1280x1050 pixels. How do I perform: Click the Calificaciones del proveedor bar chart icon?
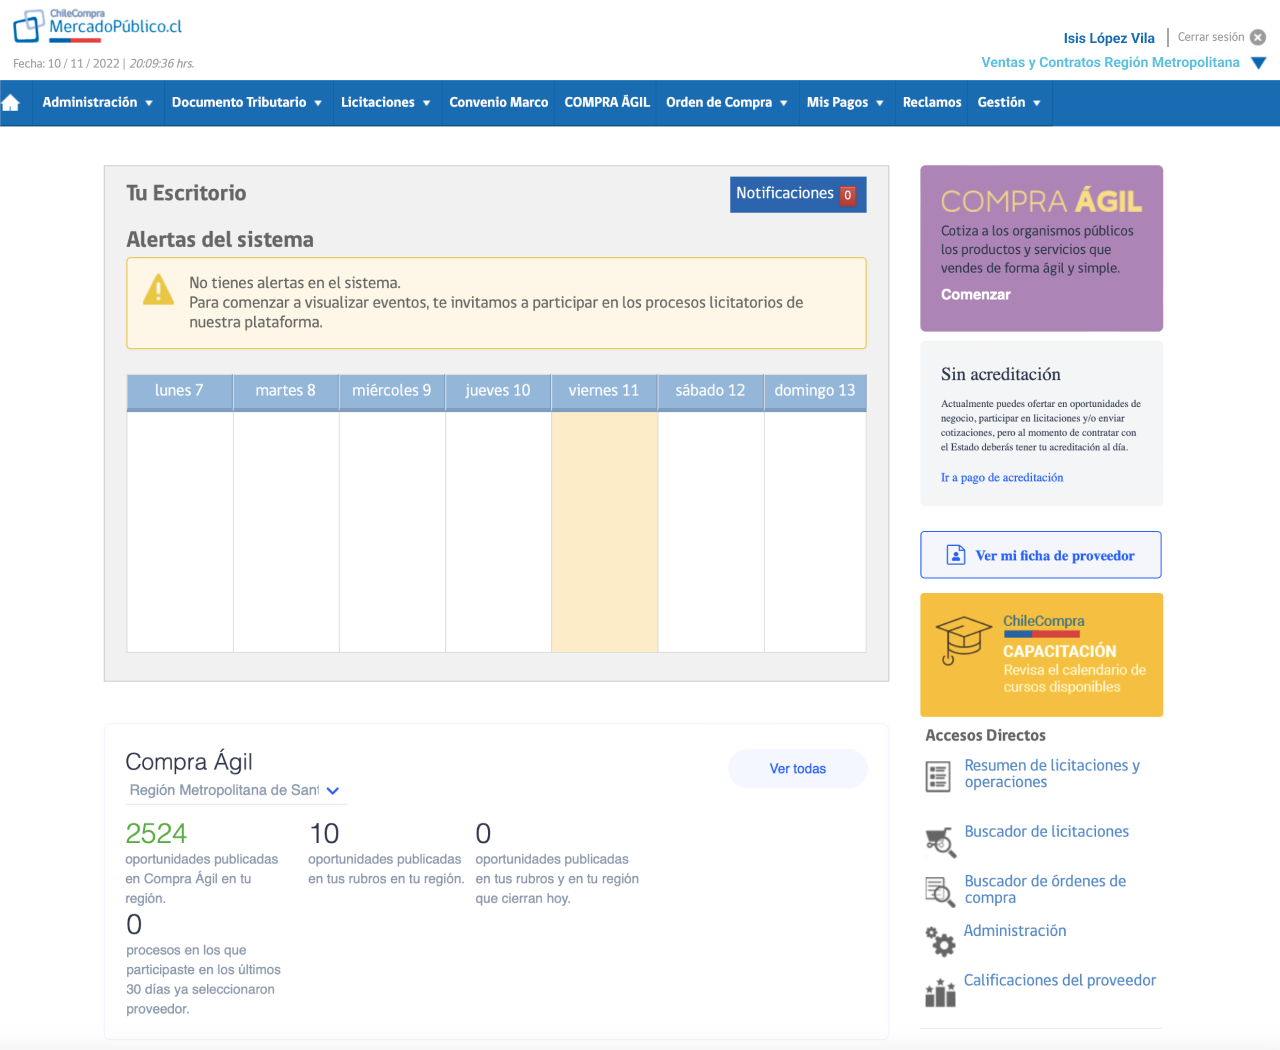click(x=939, y=991)
